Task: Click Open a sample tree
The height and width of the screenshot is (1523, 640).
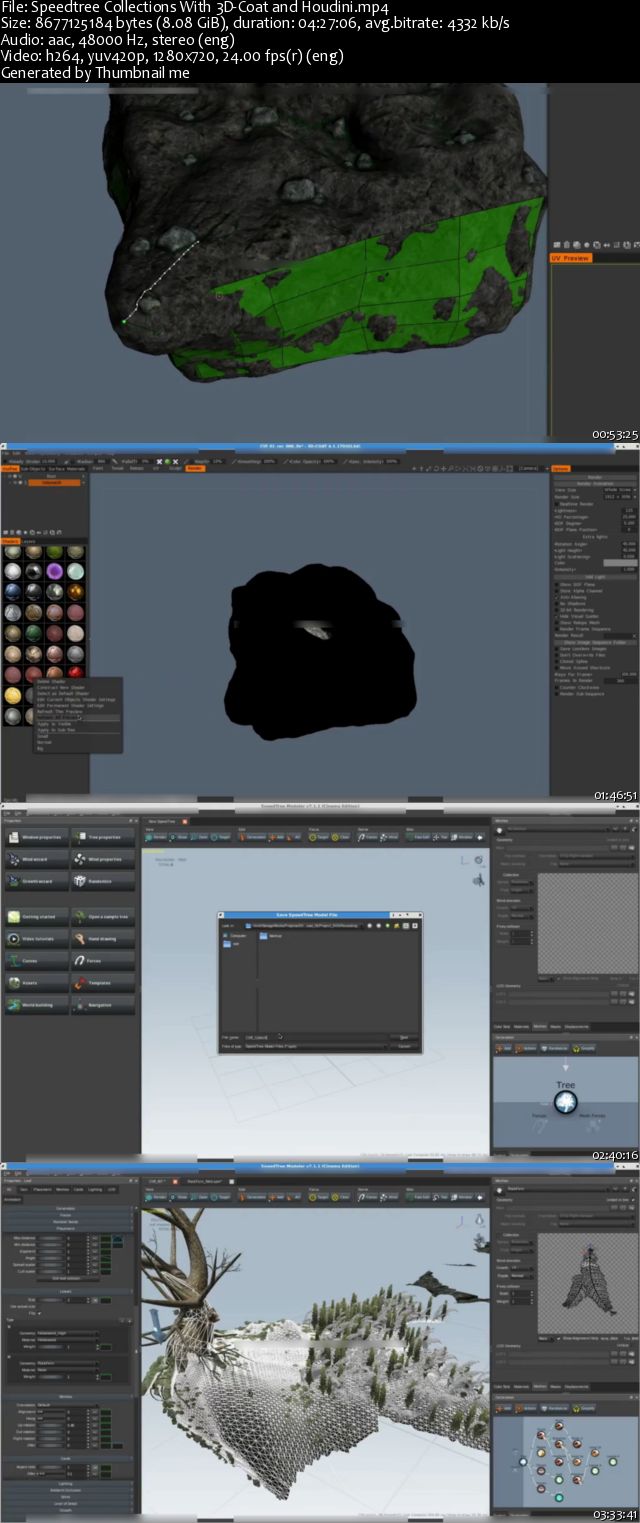Action: [103, 916]
